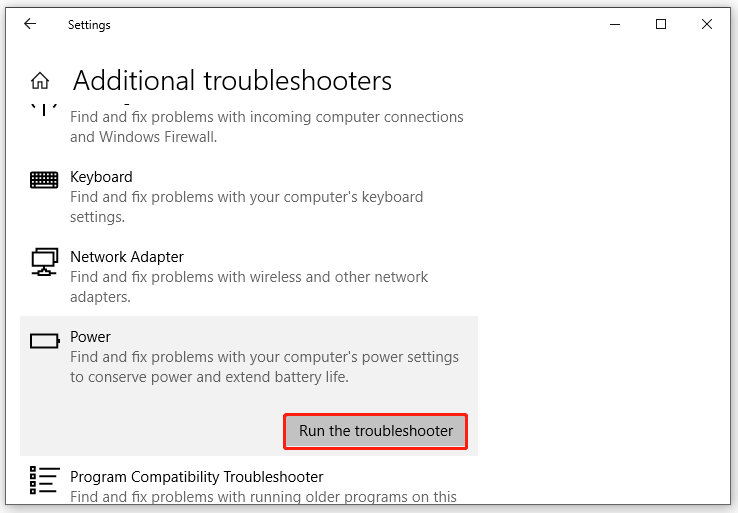Click the Settings window title
The height and width of the screenshot is (513, 738).
click(x=88, y=24)
